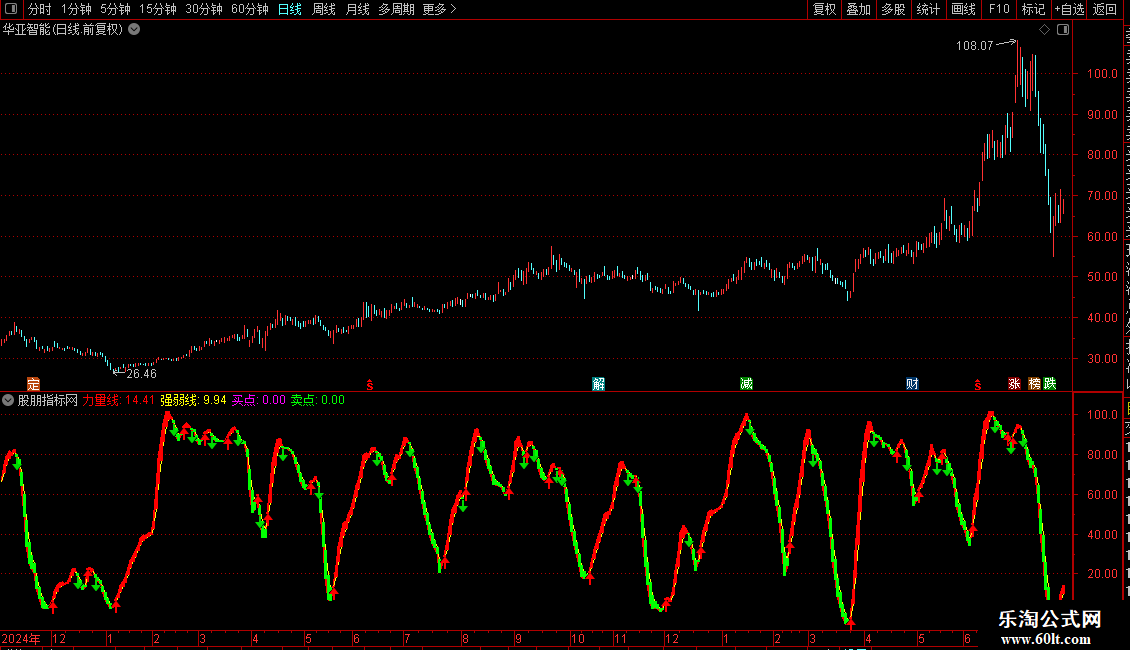Click the 30.00 price axis label
Screen dimensions: 1130x650
point(1103,358)
